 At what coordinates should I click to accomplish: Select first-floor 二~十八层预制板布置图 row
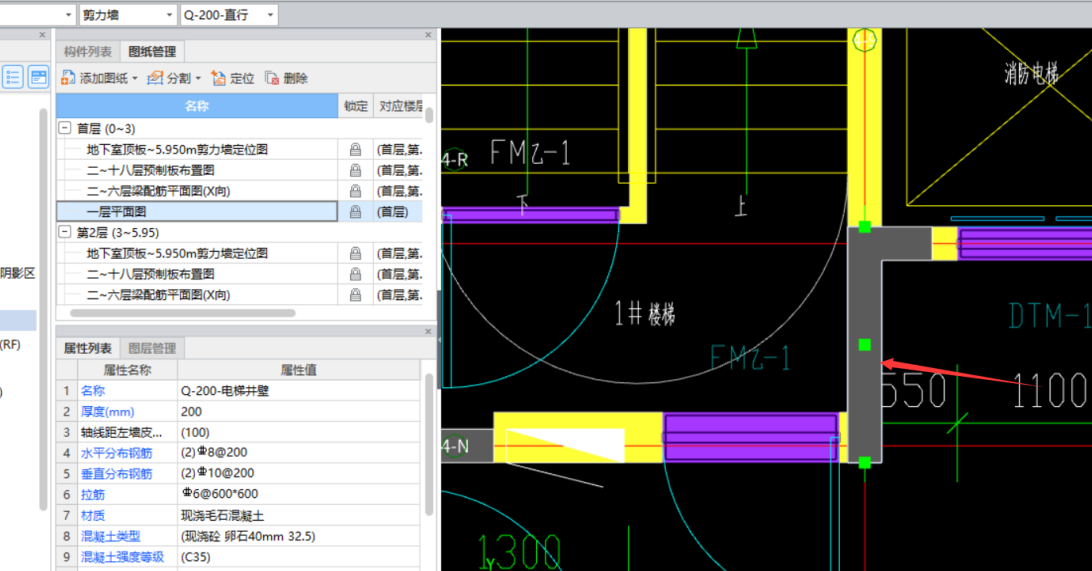197,171
